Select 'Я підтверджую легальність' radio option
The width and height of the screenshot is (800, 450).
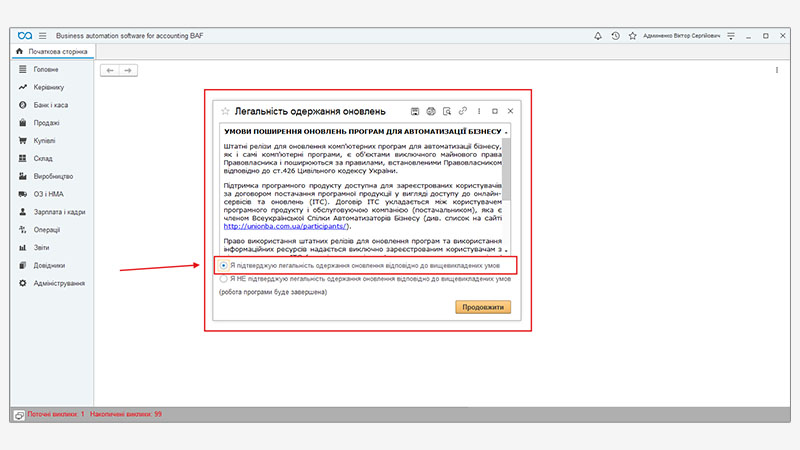tap(224, 265)
